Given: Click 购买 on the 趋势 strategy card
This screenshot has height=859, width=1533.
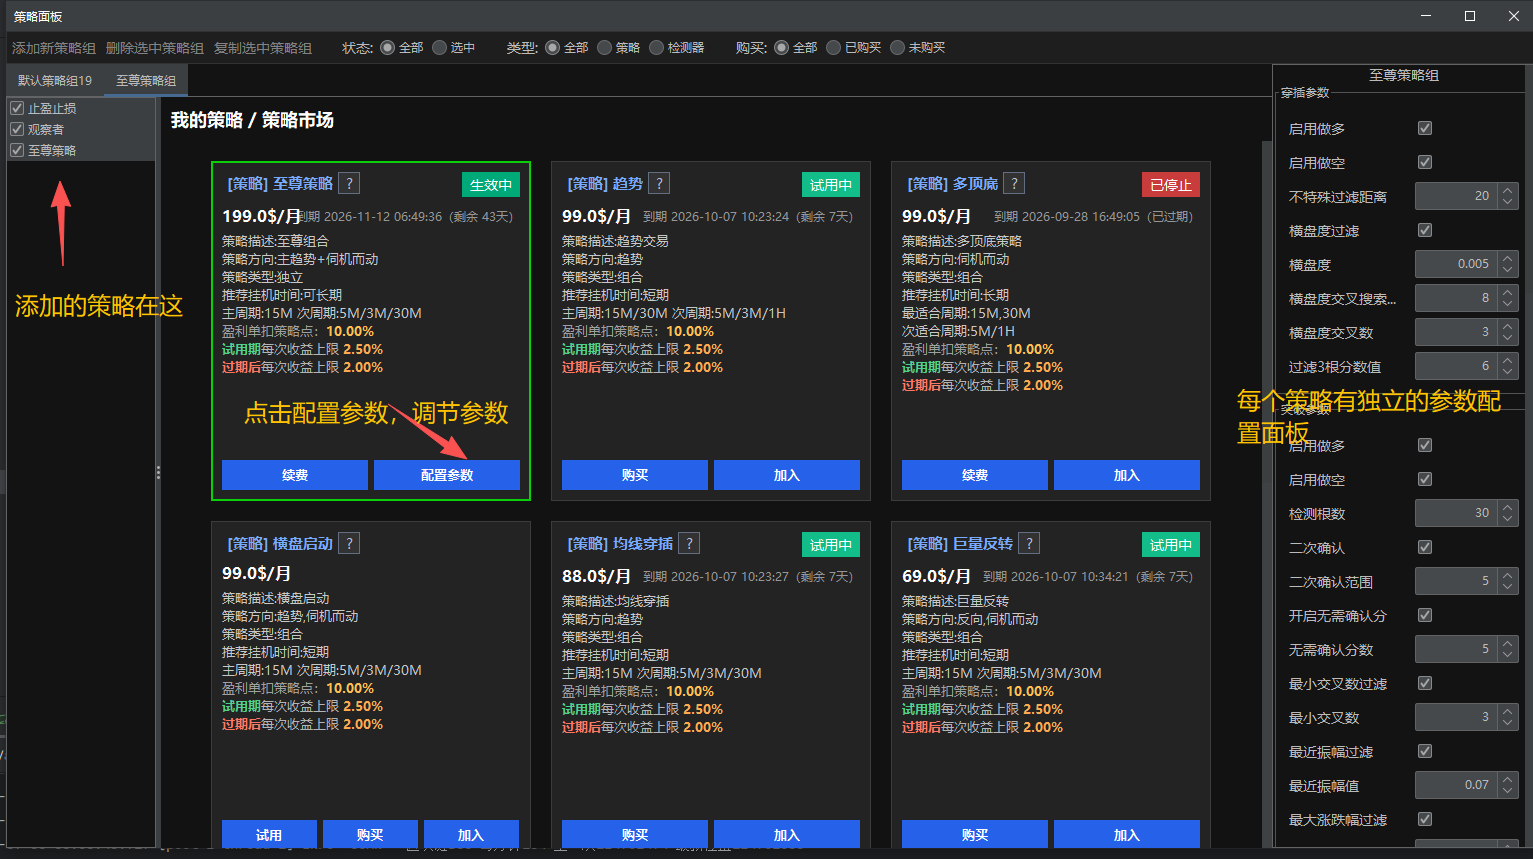Looking at the screenshot, I should [635, 475].
